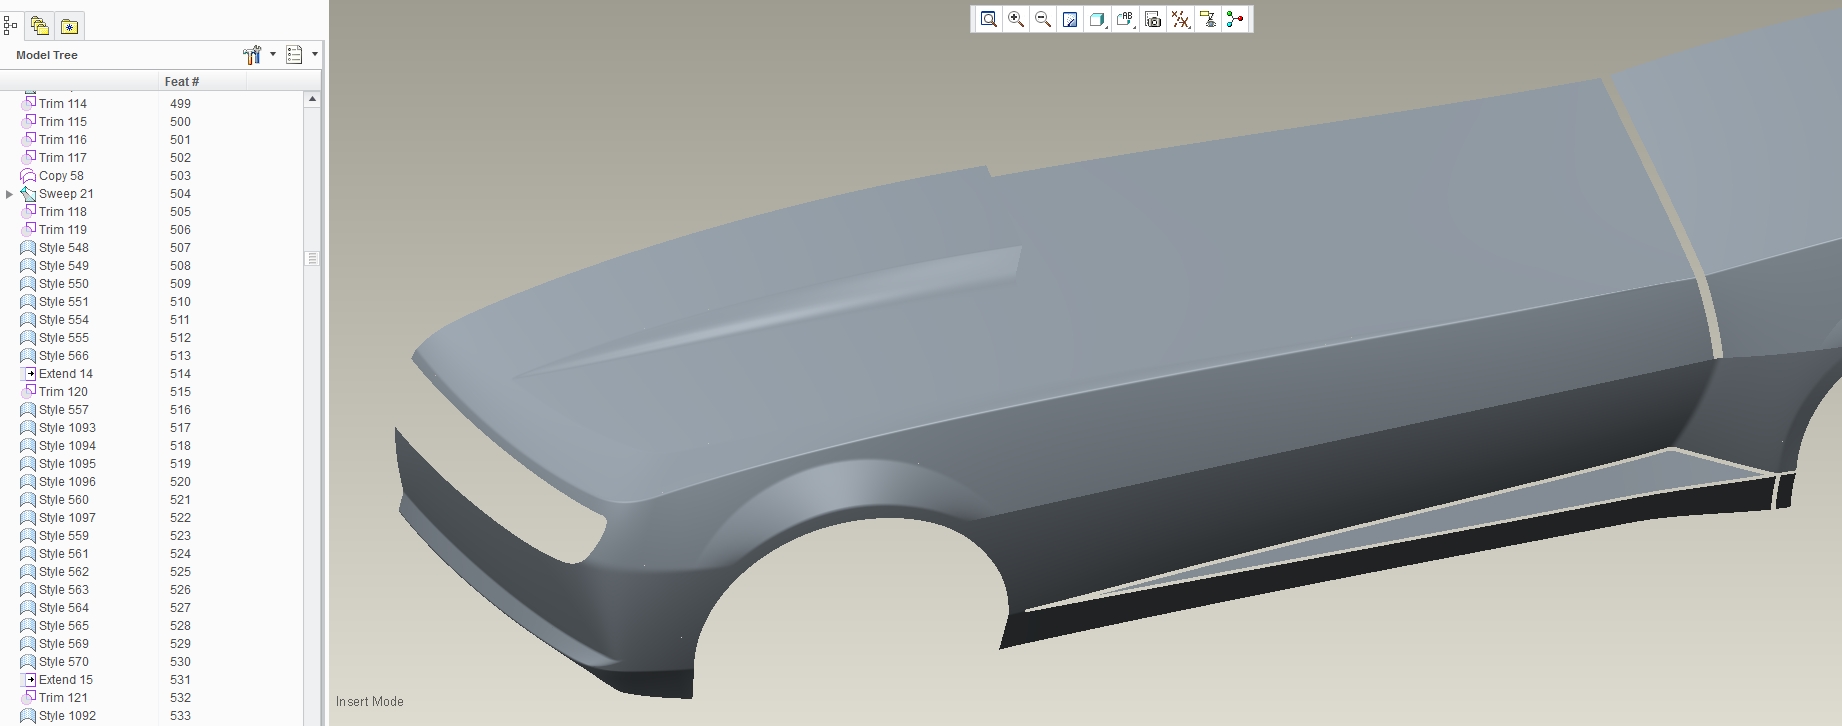
Task: Select the Trim 116 feature
Action: point(53,140)
